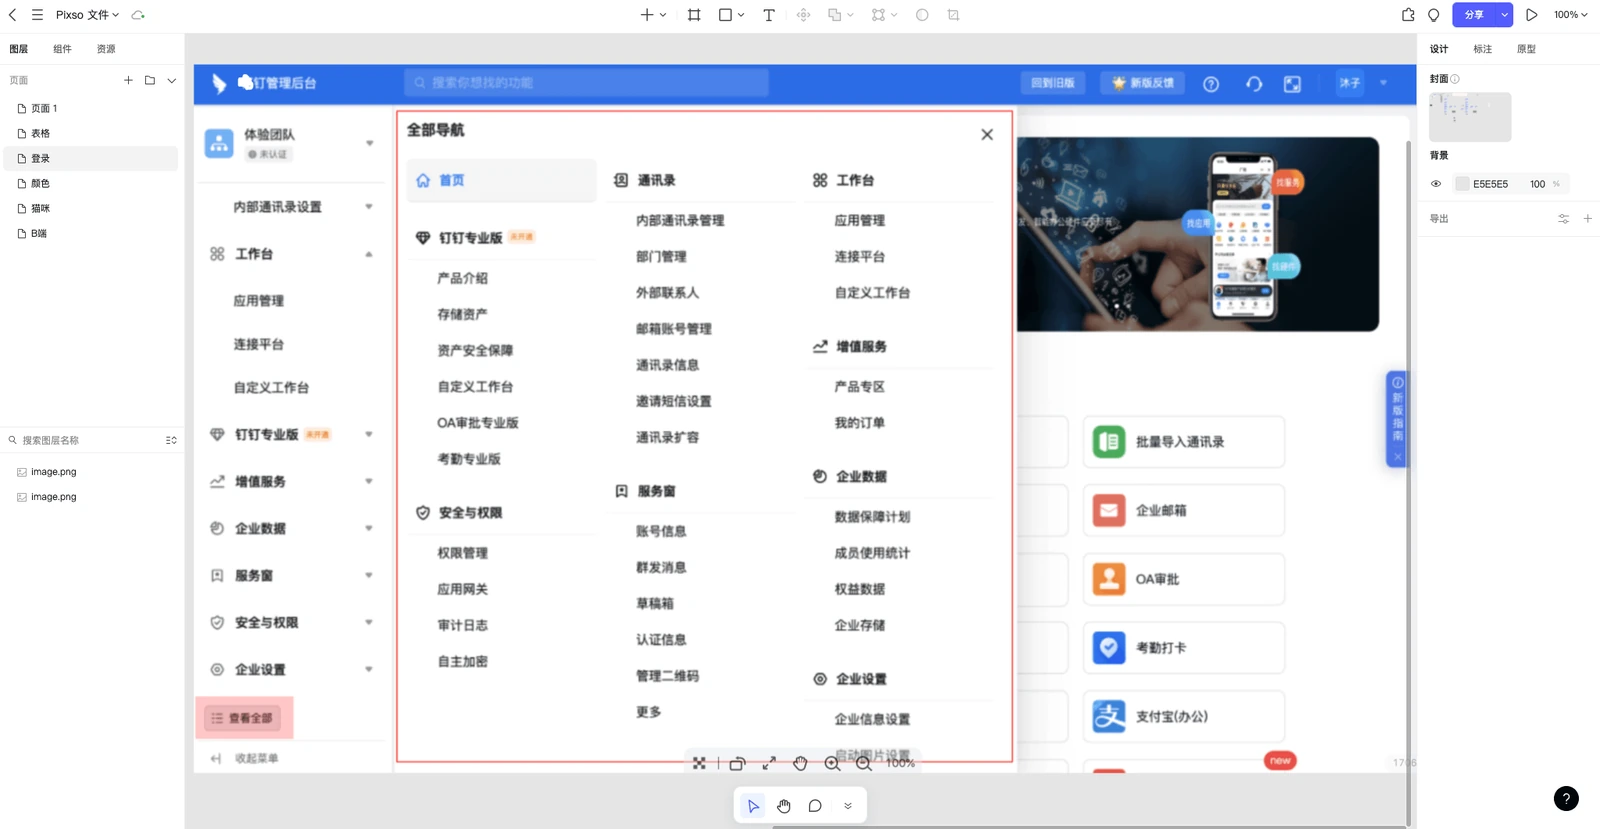Viewport: 1600px width, 829px height.
Task: Click the lightbulb tips icon
Action: point(1433,15)
